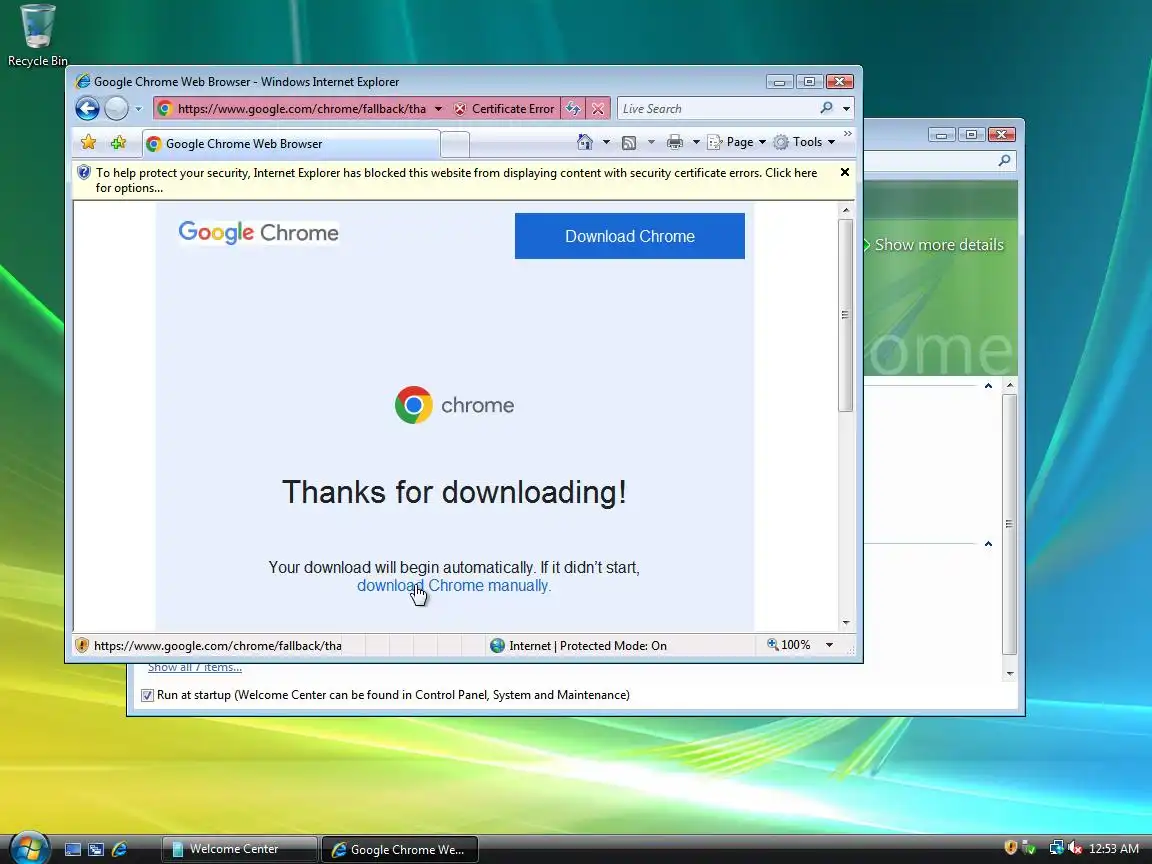
Task: Collapse upper section chevron in Welcome Center
Action: coord(988,386)
